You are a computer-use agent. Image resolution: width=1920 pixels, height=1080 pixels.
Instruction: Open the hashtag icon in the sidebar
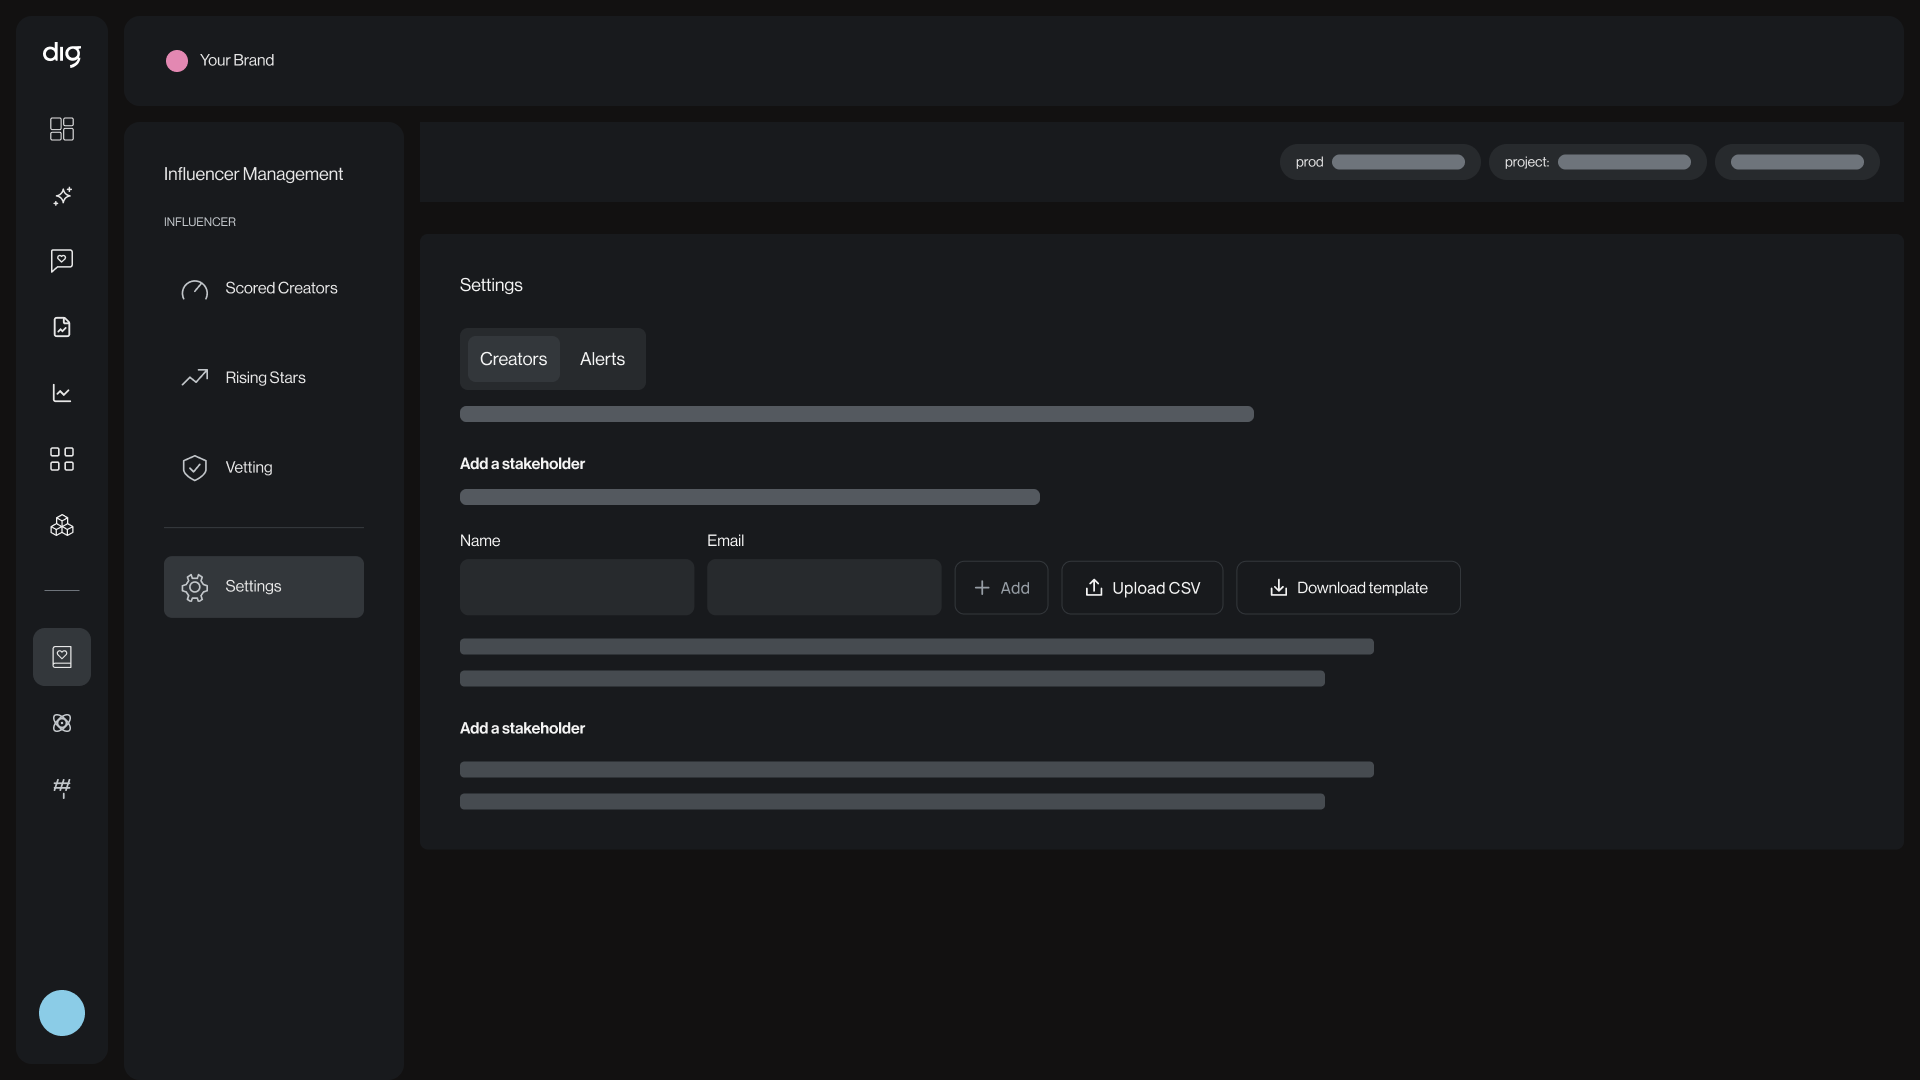pyautogui.click(x=62, y=788)
